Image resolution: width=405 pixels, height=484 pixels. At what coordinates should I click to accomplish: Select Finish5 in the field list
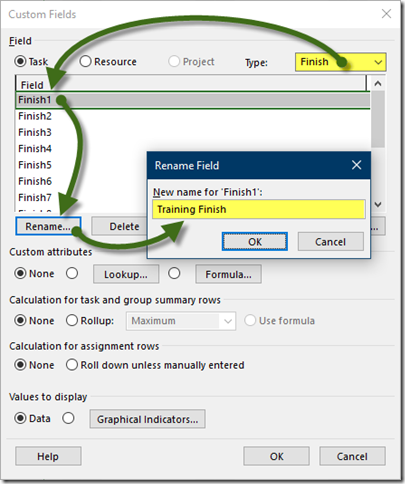(x=35, y=165)
